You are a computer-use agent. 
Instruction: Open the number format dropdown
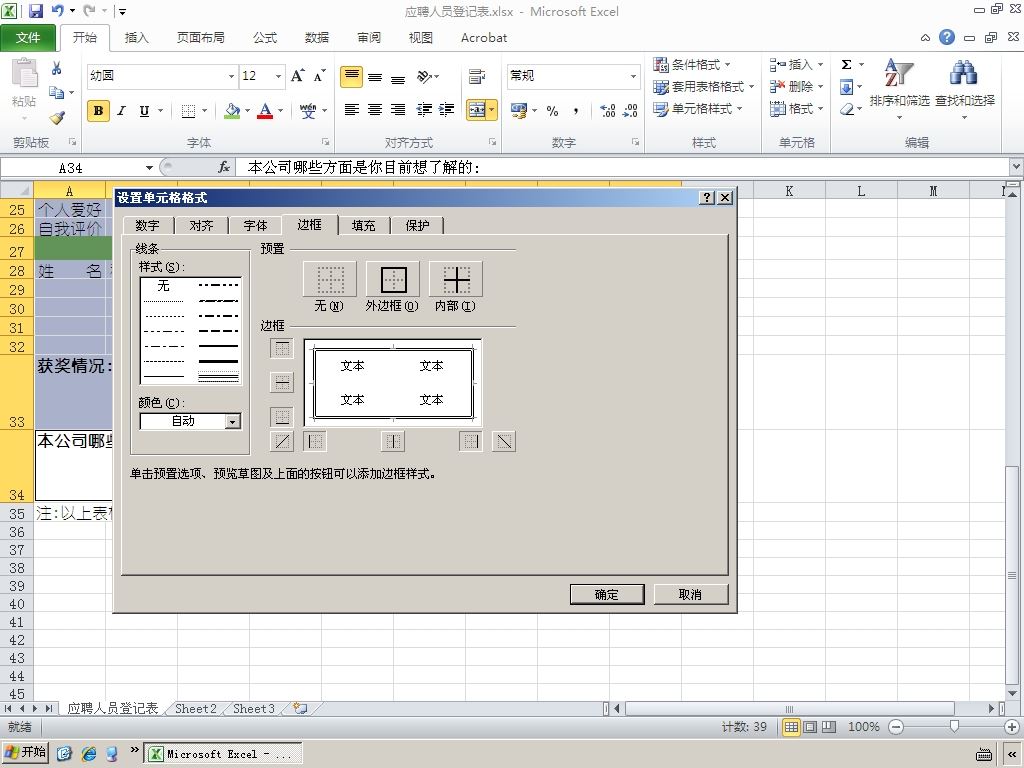point(633,76)
